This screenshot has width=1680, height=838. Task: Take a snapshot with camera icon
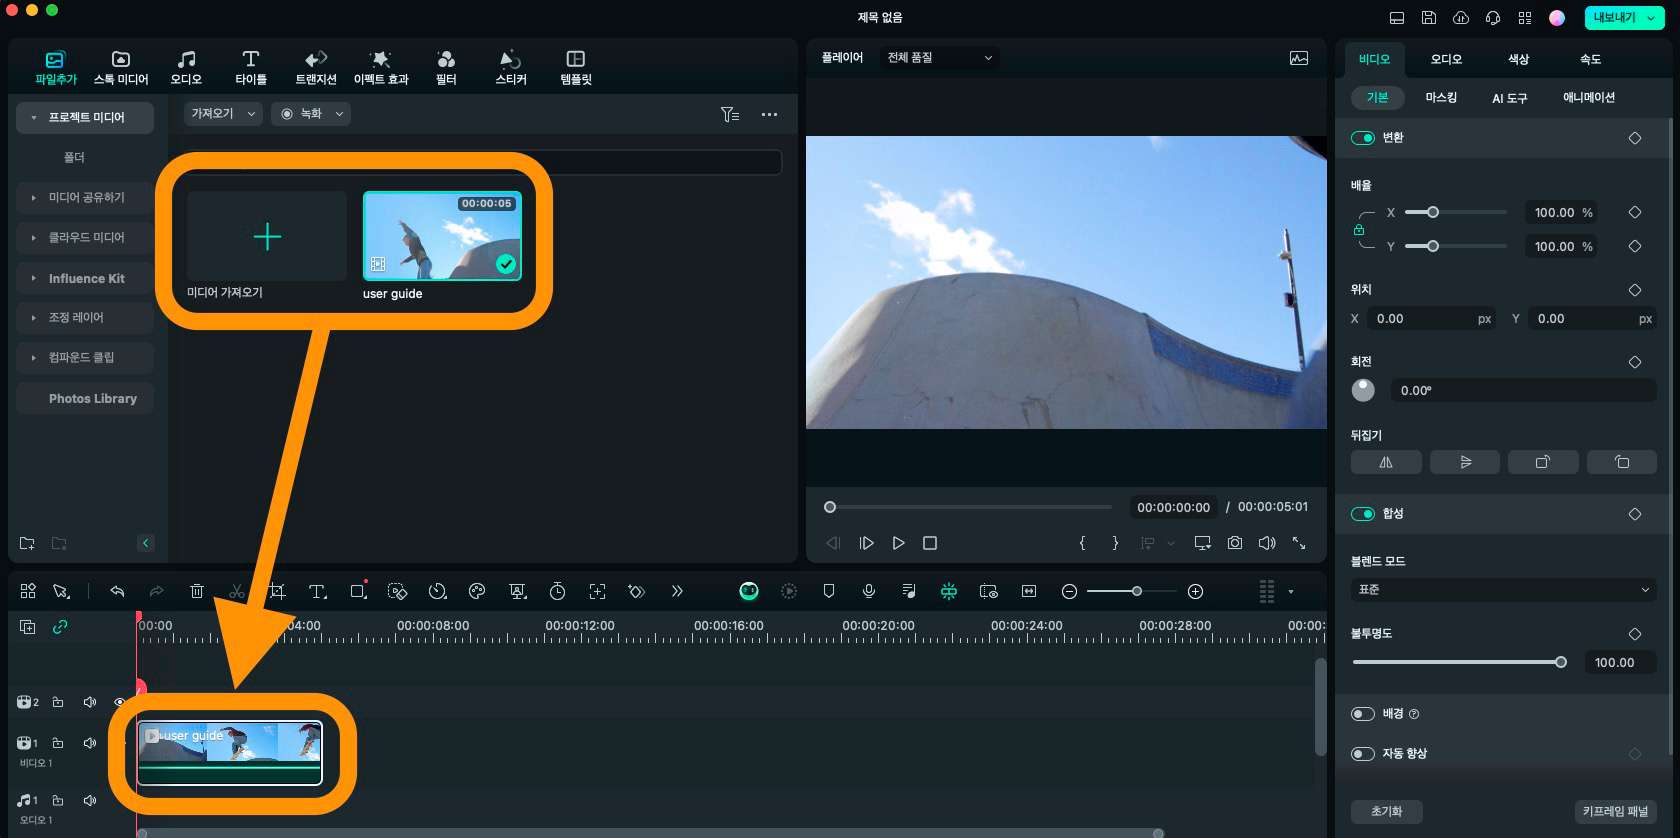(x=1235, y=543)
